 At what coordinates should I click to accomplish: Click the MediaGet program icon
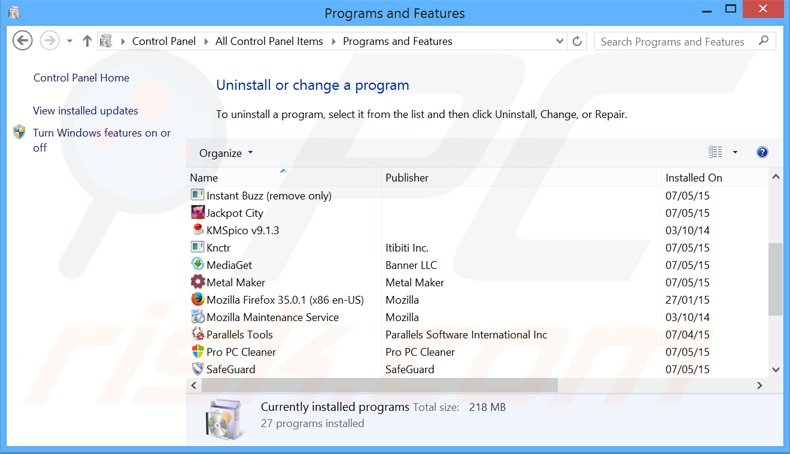(x=198, y=264)
